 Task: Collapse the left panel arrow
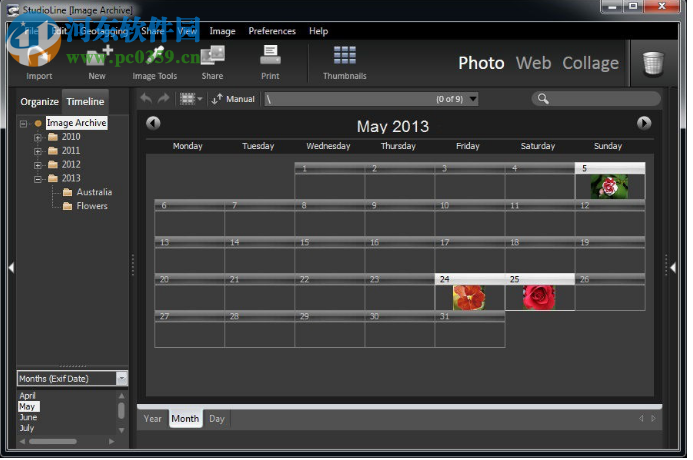click(11, 267)
